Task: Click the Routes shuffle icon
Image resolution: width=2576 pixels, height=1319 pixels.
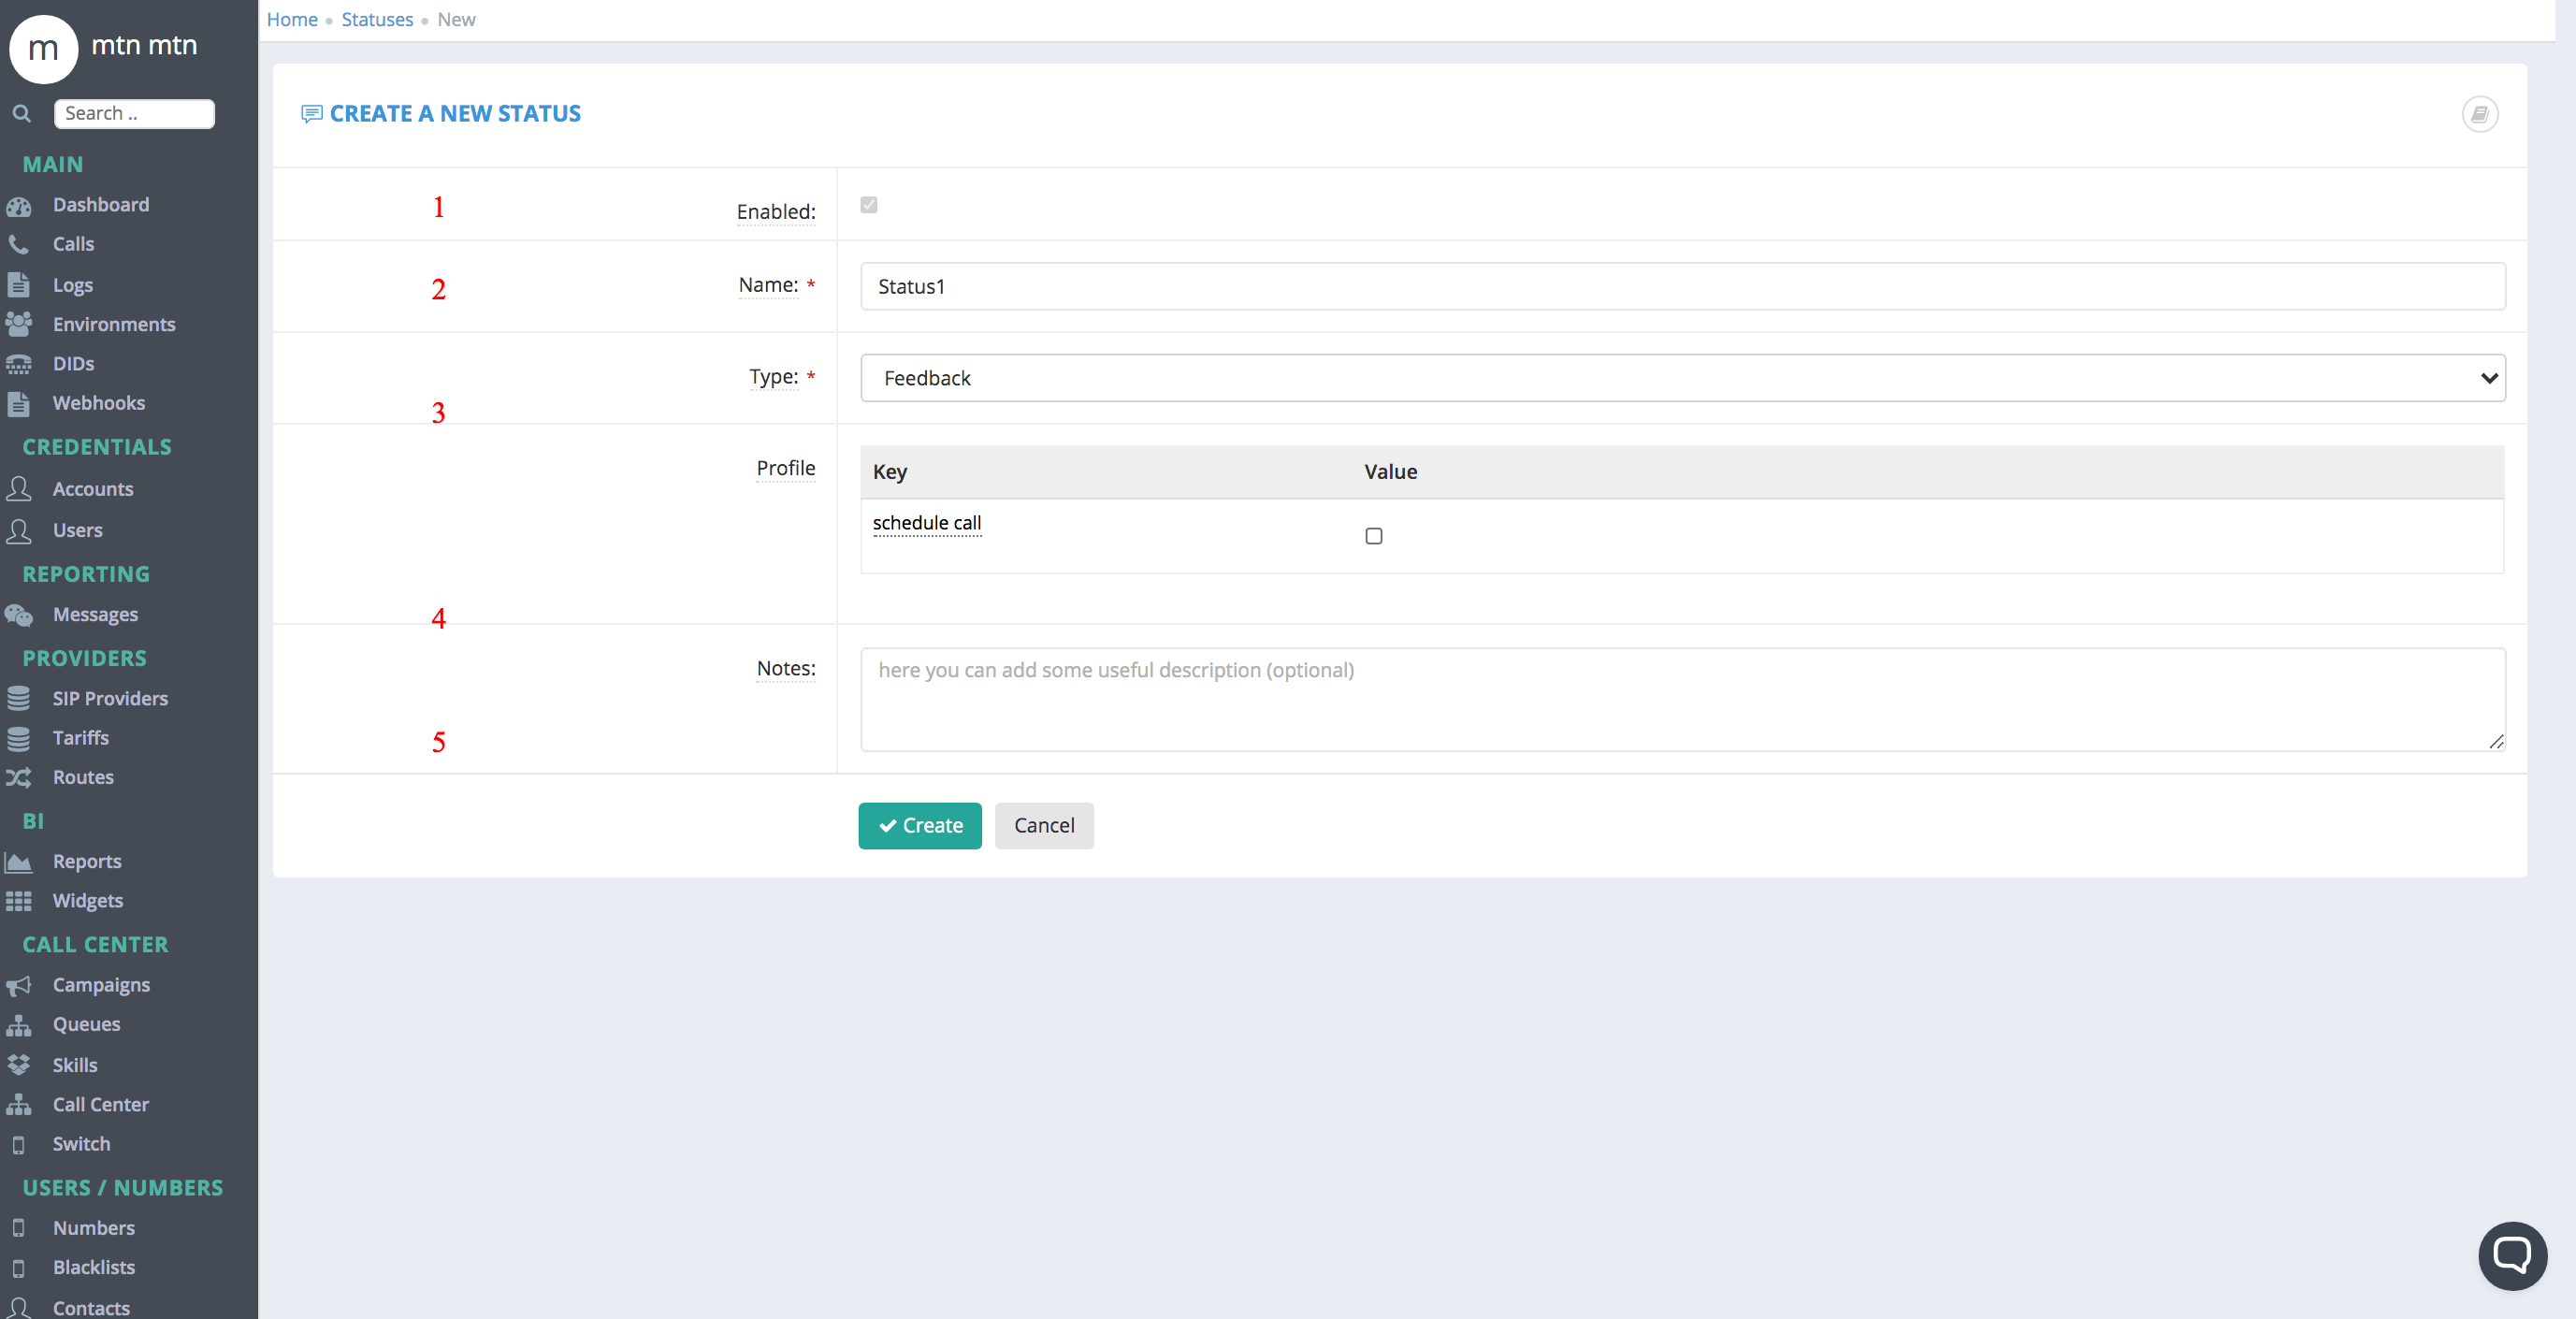Action: 18,777
